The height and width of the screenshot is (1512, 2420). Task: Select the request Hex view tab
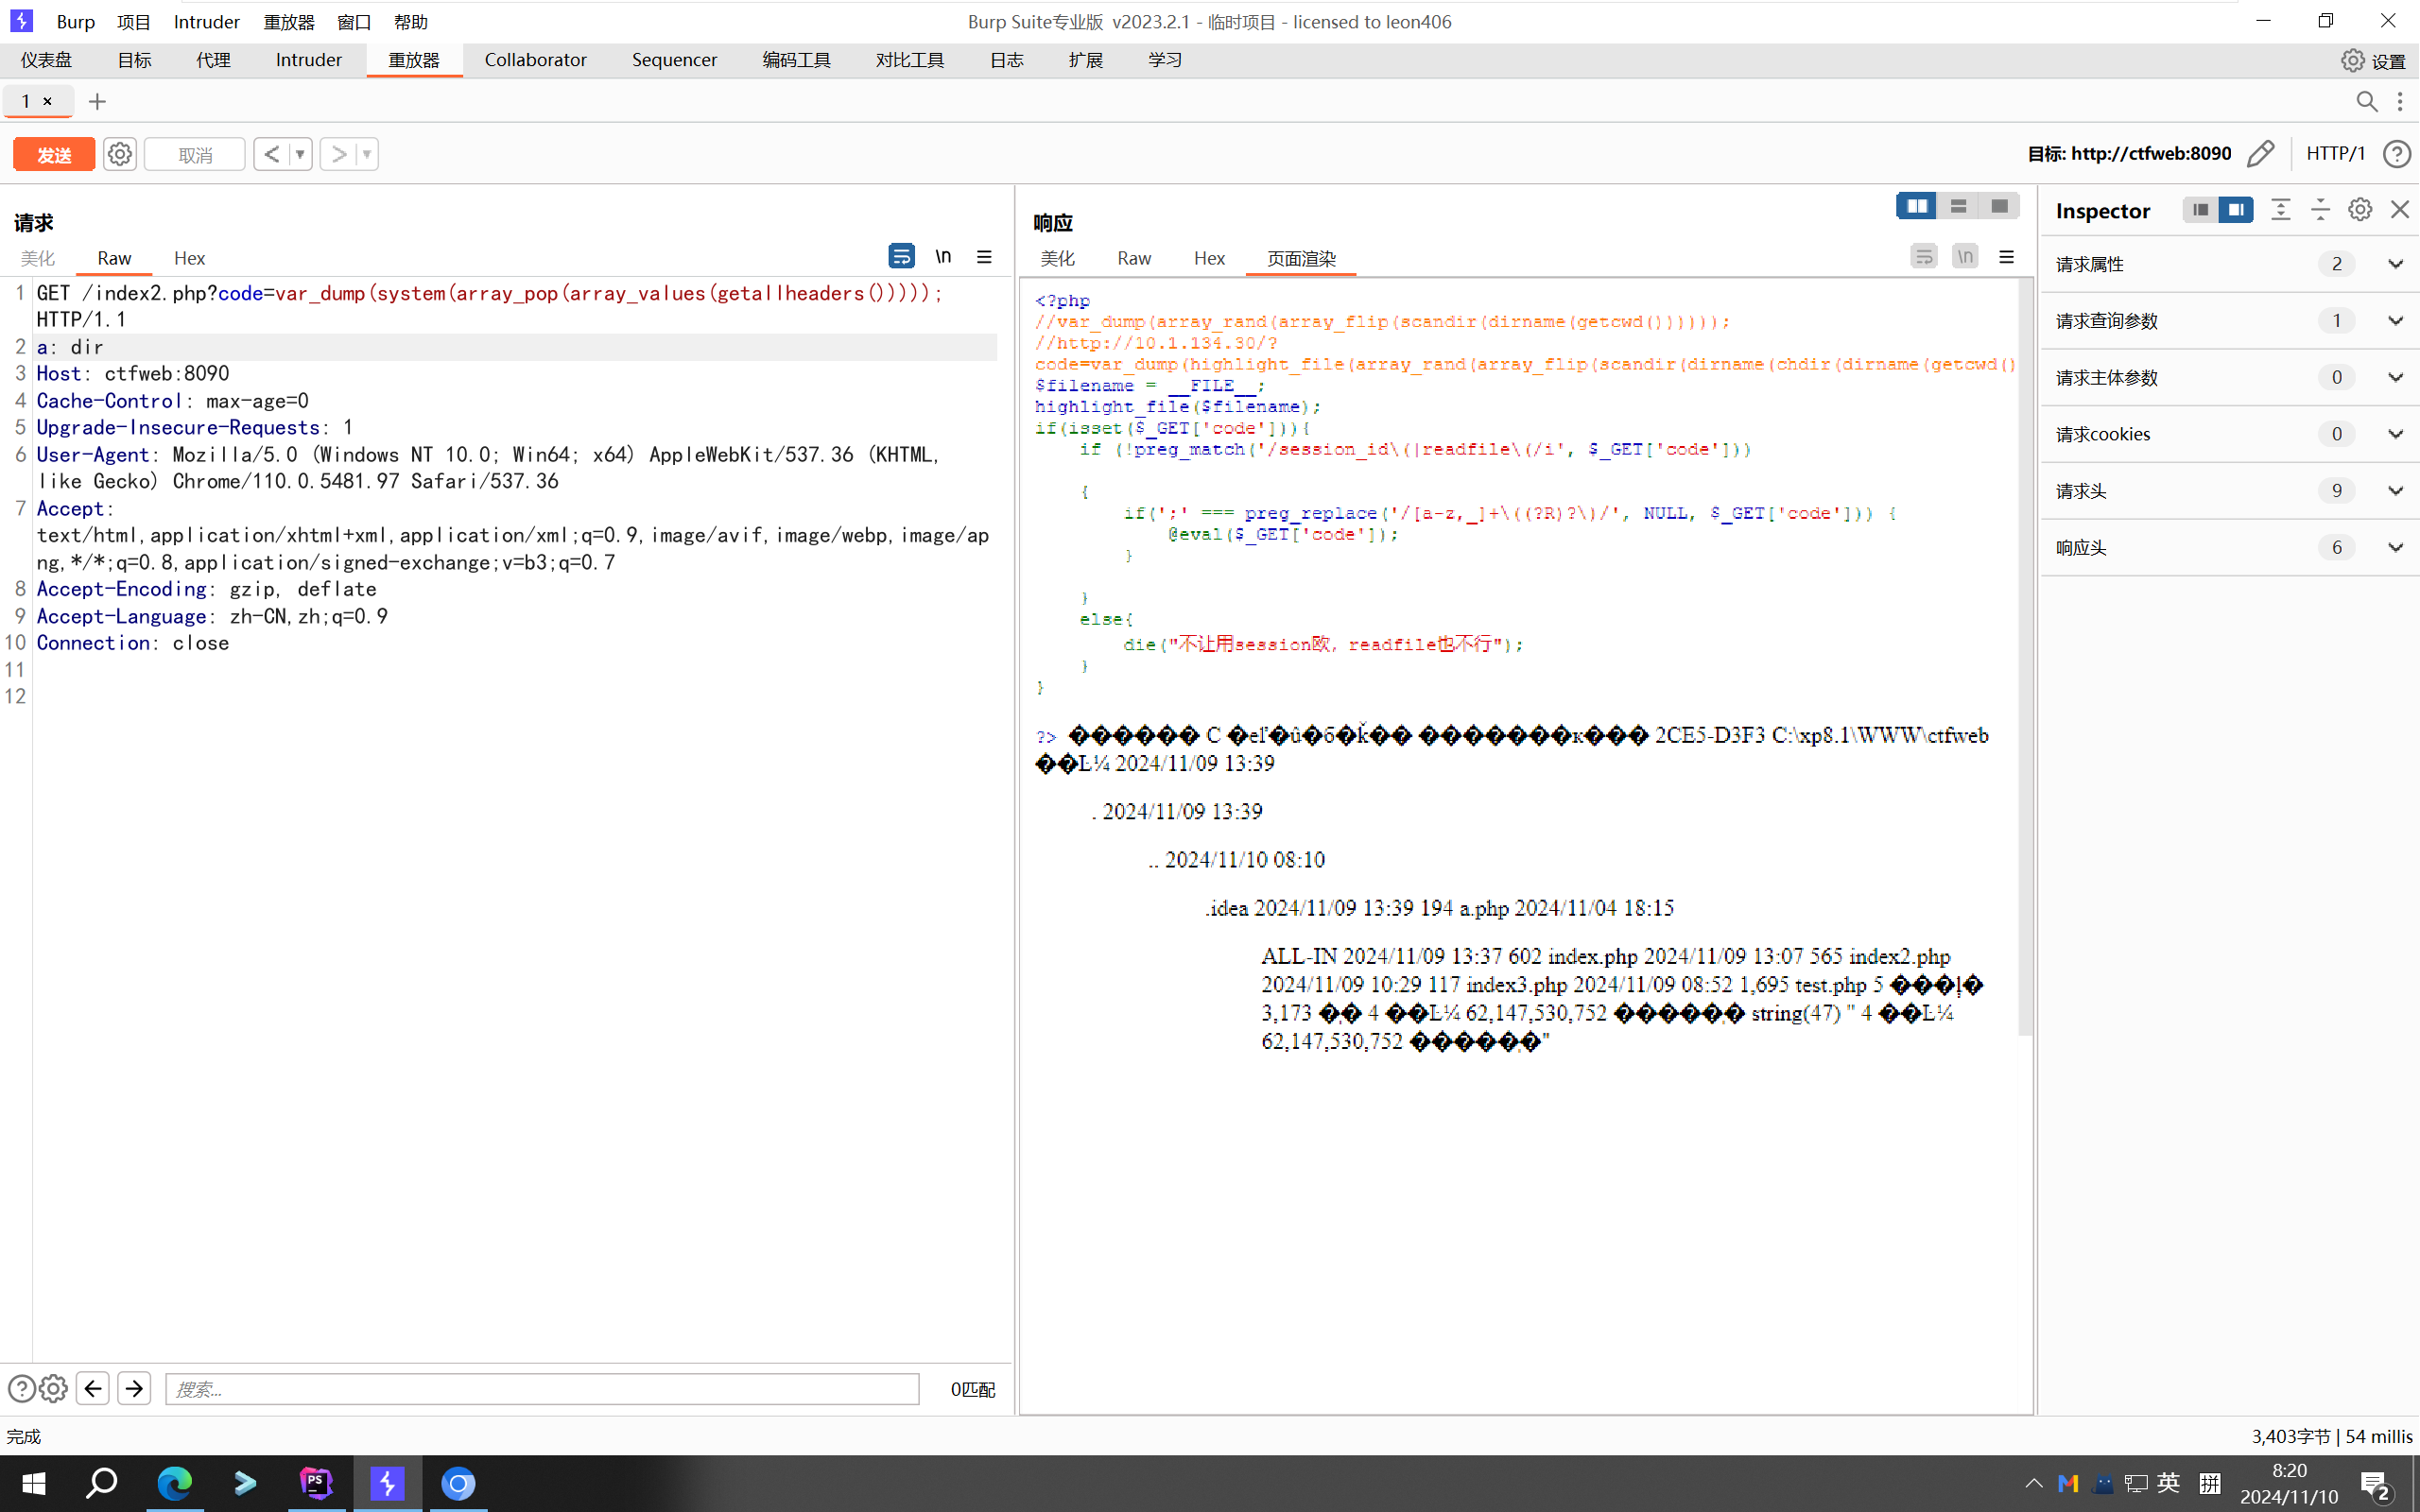pos(189,258)
